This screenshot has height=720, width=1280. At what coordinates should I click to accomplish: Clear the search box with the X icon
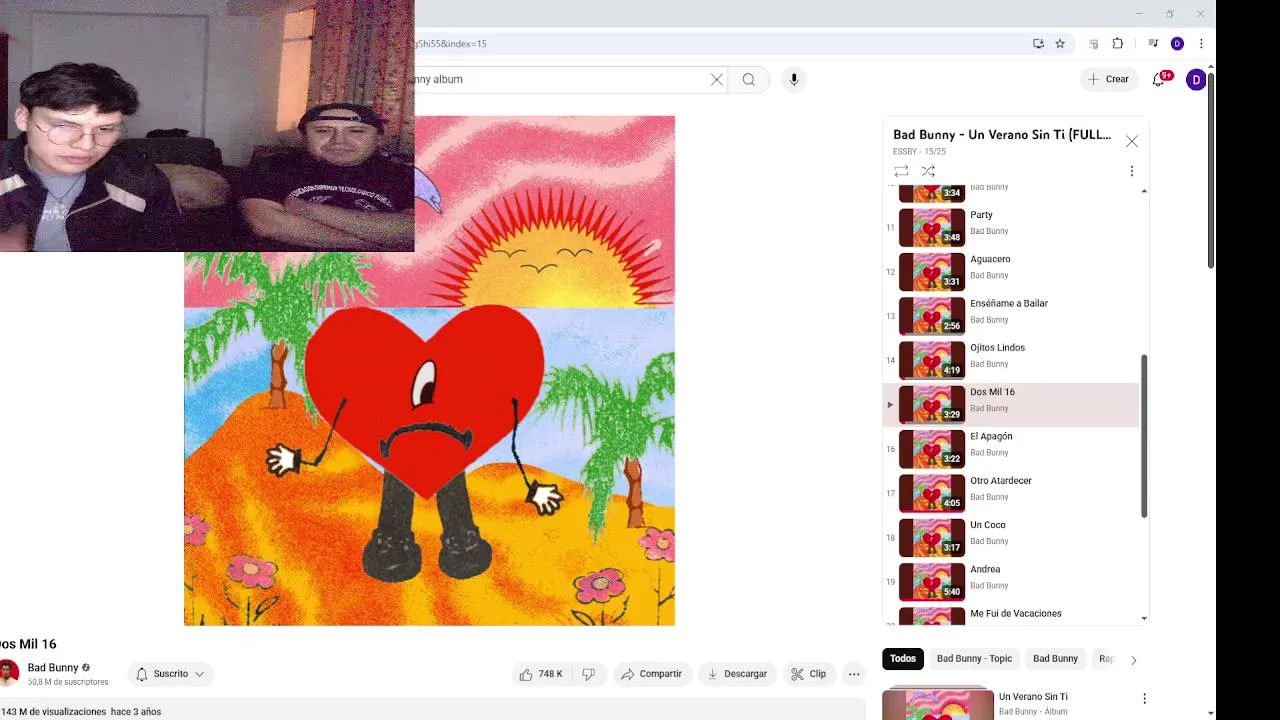pos(716,79)
